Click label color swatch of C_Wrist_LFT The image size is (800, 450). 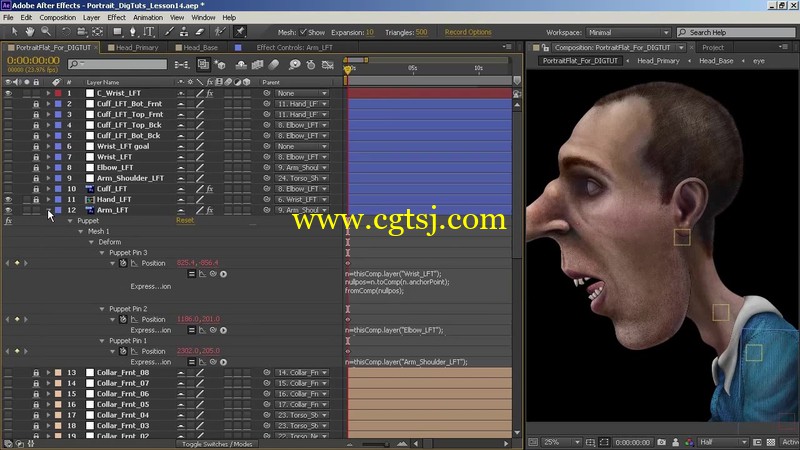[58, 93]
